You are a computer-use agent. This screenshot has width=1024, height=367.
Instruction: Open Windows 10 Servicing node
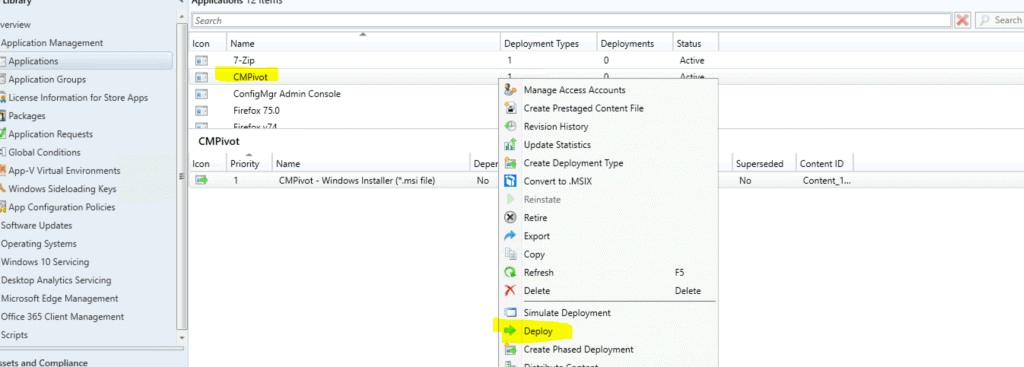44,263
